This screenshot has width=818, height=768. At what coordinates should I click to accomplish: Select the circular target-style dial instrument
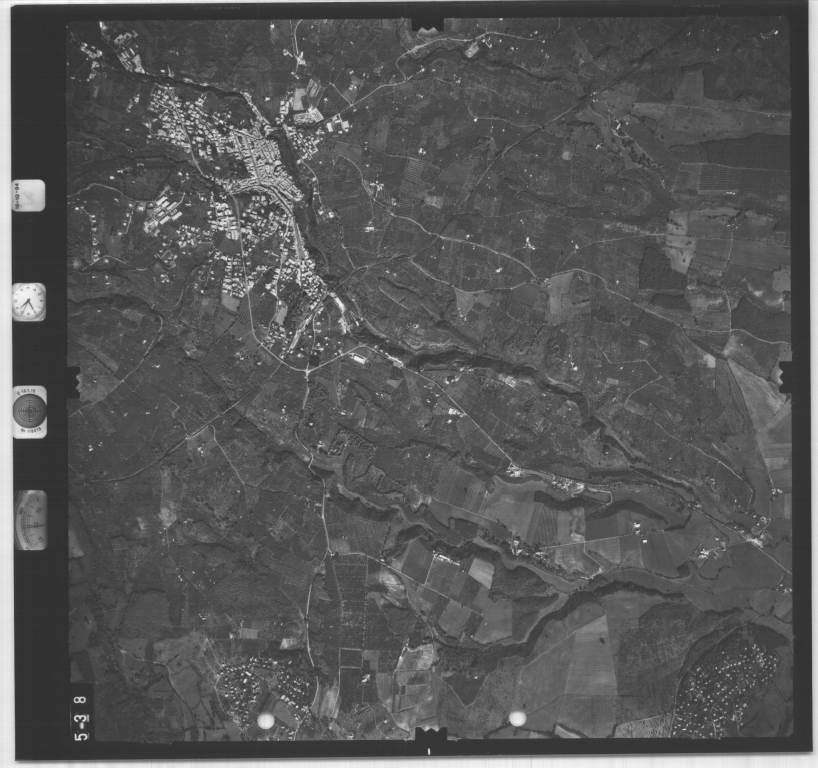click(29, 411)
